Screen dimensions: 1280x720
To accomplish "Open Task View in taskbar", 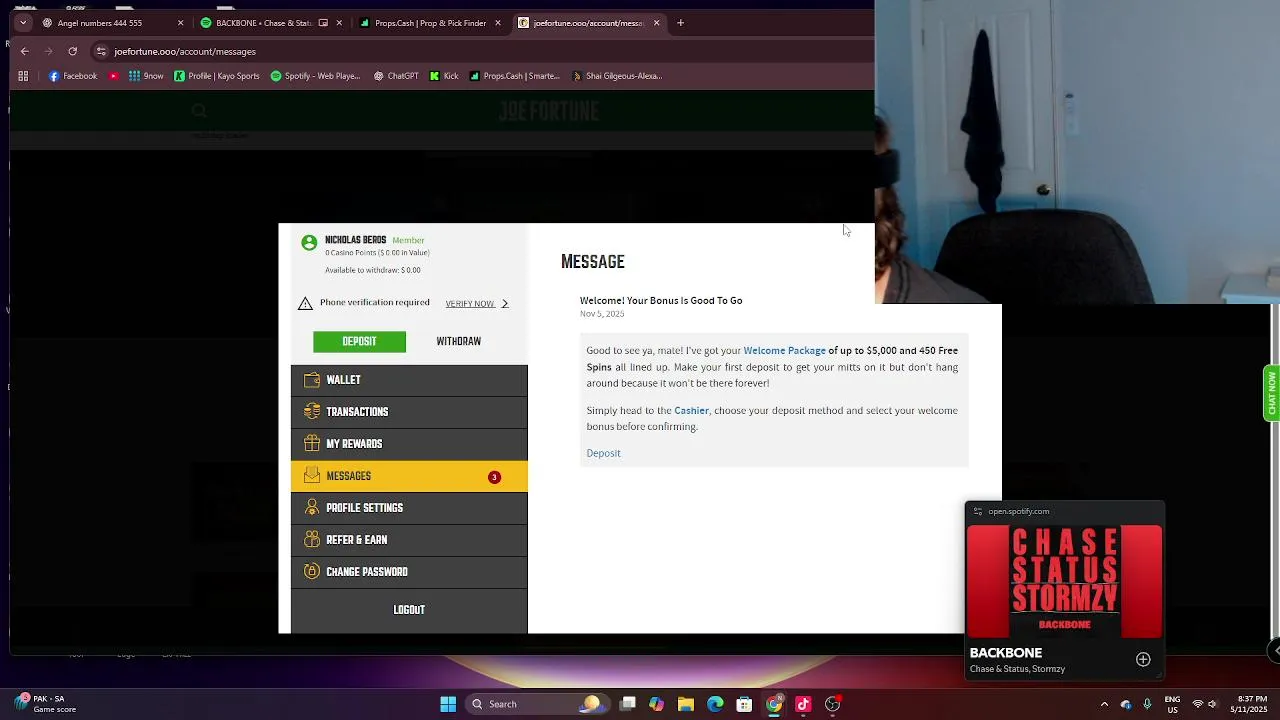I will [627, 704].
